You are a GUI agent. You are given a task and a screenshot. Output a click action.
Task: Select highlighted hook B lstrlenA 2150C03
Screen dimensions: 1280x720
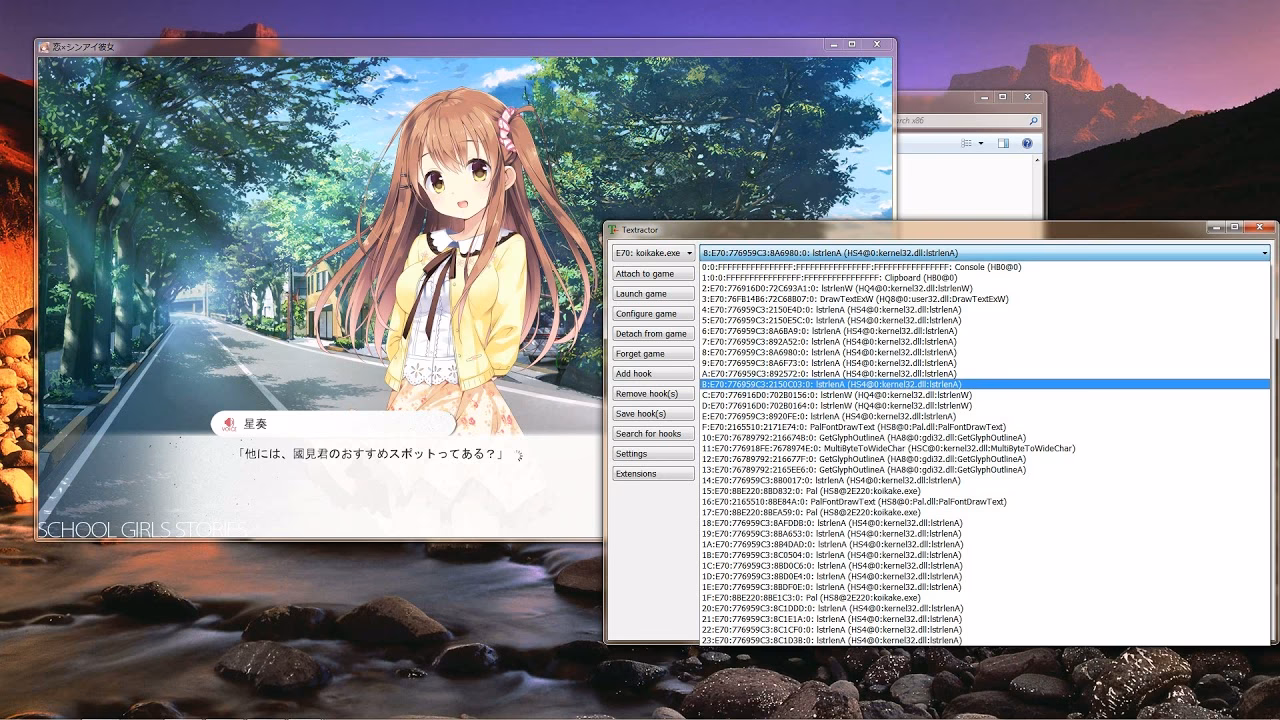985,384
